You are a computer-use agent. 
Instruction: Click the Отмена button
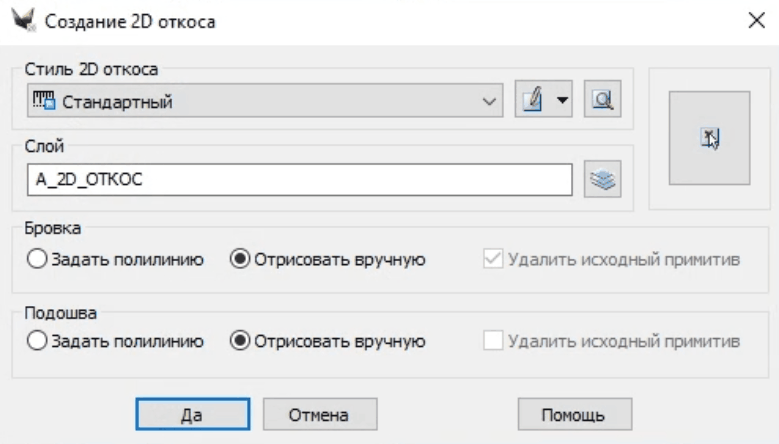click(x=318, y=414)
